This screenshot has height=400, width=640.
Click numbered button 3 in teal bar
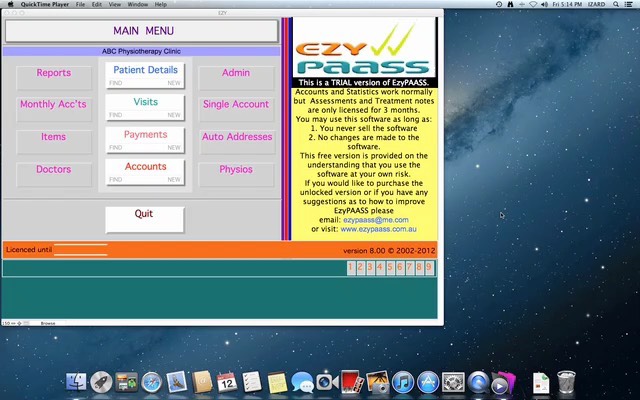(x=370, y=268)
